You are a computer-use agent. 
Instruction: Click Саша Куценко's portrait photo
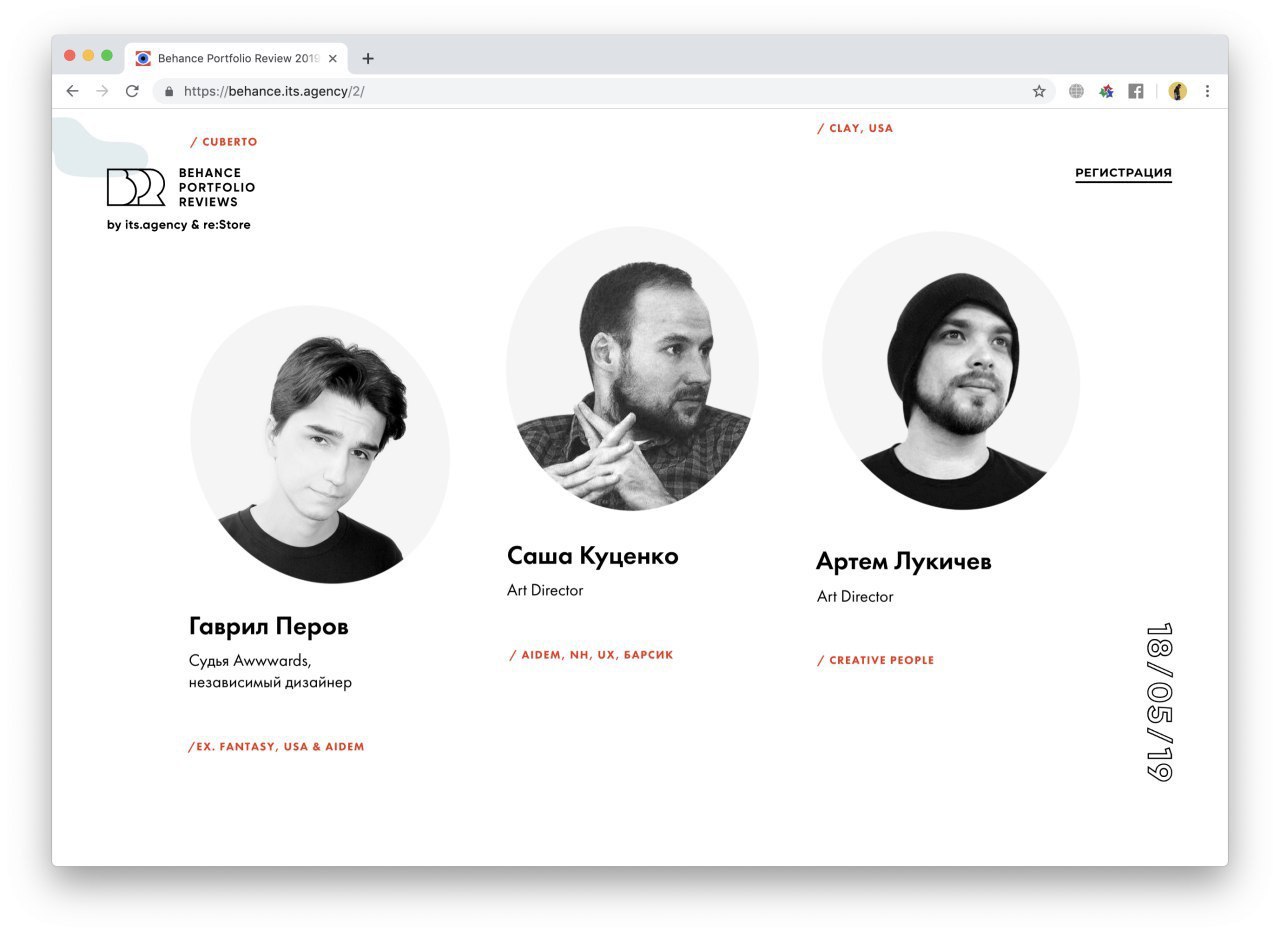(632, 369)
